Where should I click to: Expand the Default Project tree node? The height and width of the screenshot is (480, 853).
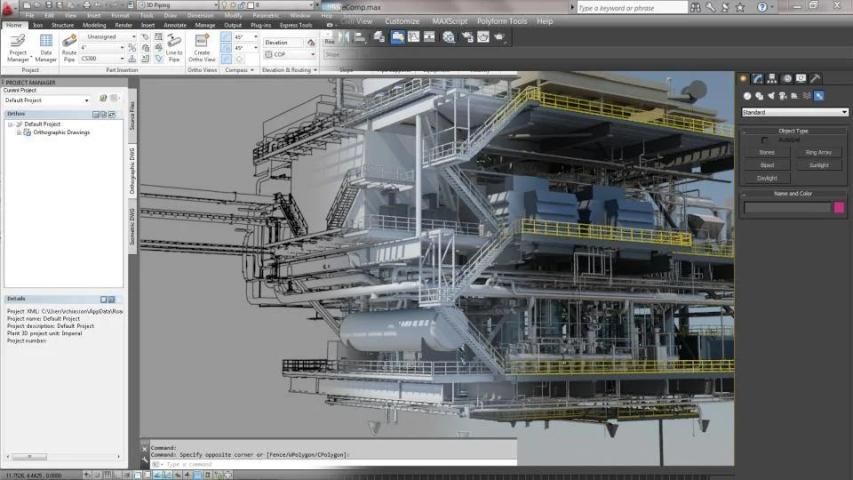point(10,124)
